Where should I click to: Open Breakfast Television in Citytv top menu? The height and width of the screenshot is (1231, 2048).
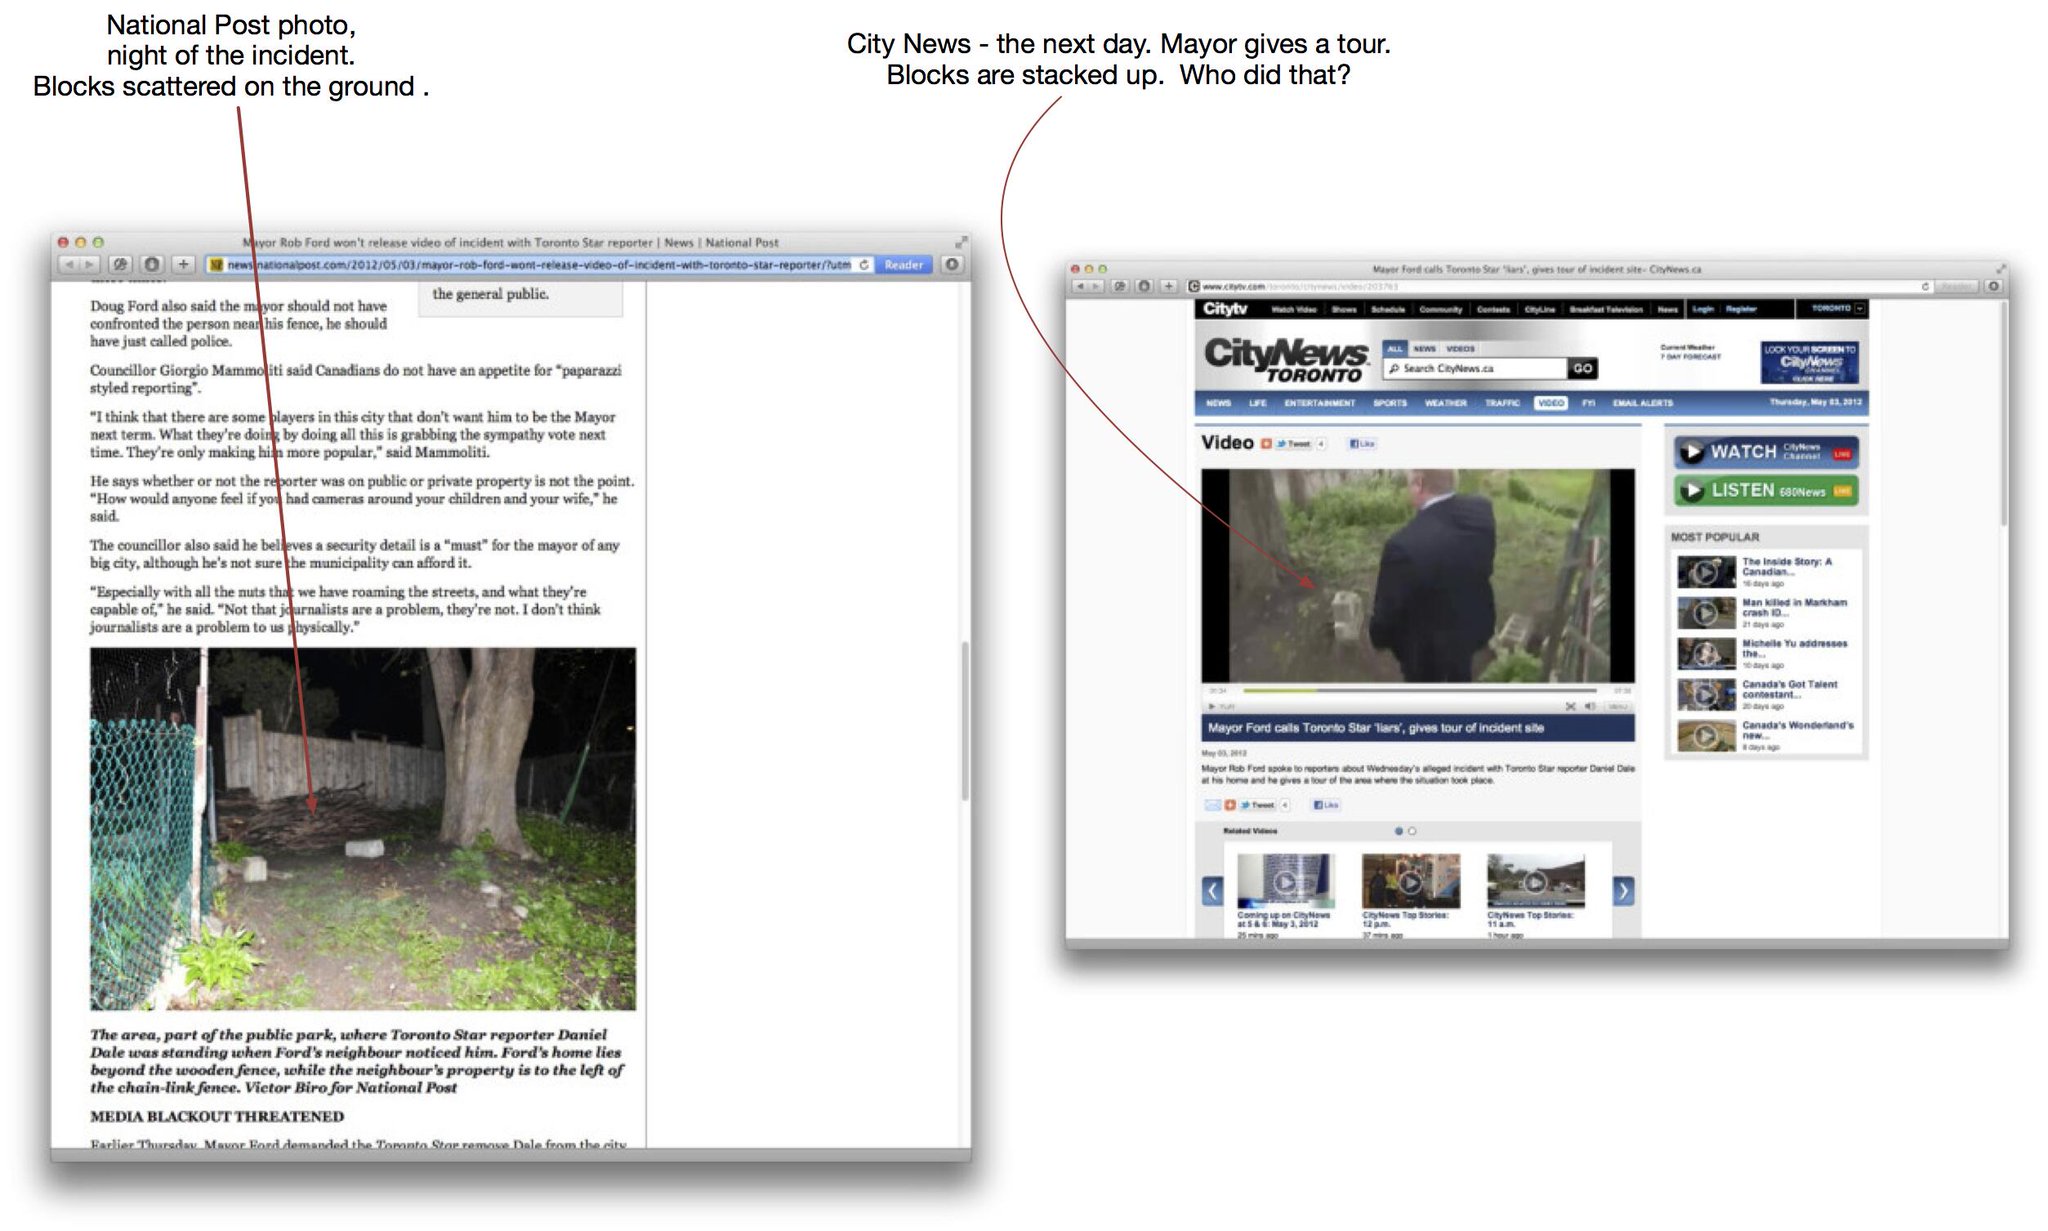pos(1606,310)
